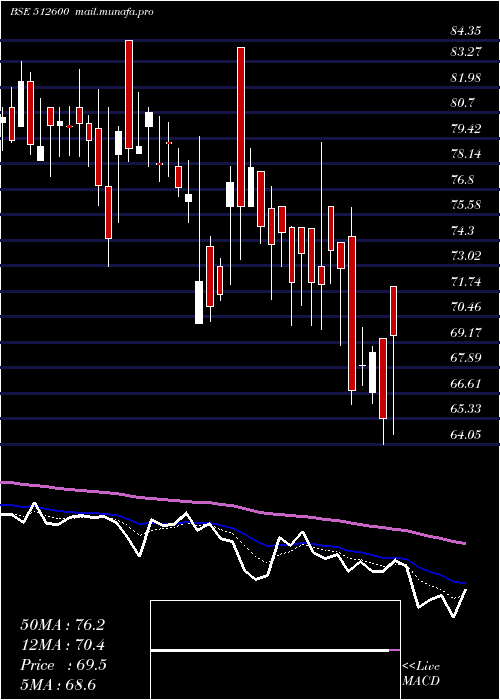Viewport: 500px width, 700px height.
Task: Click the 76.8 price axis label
Action: point(463,180)
